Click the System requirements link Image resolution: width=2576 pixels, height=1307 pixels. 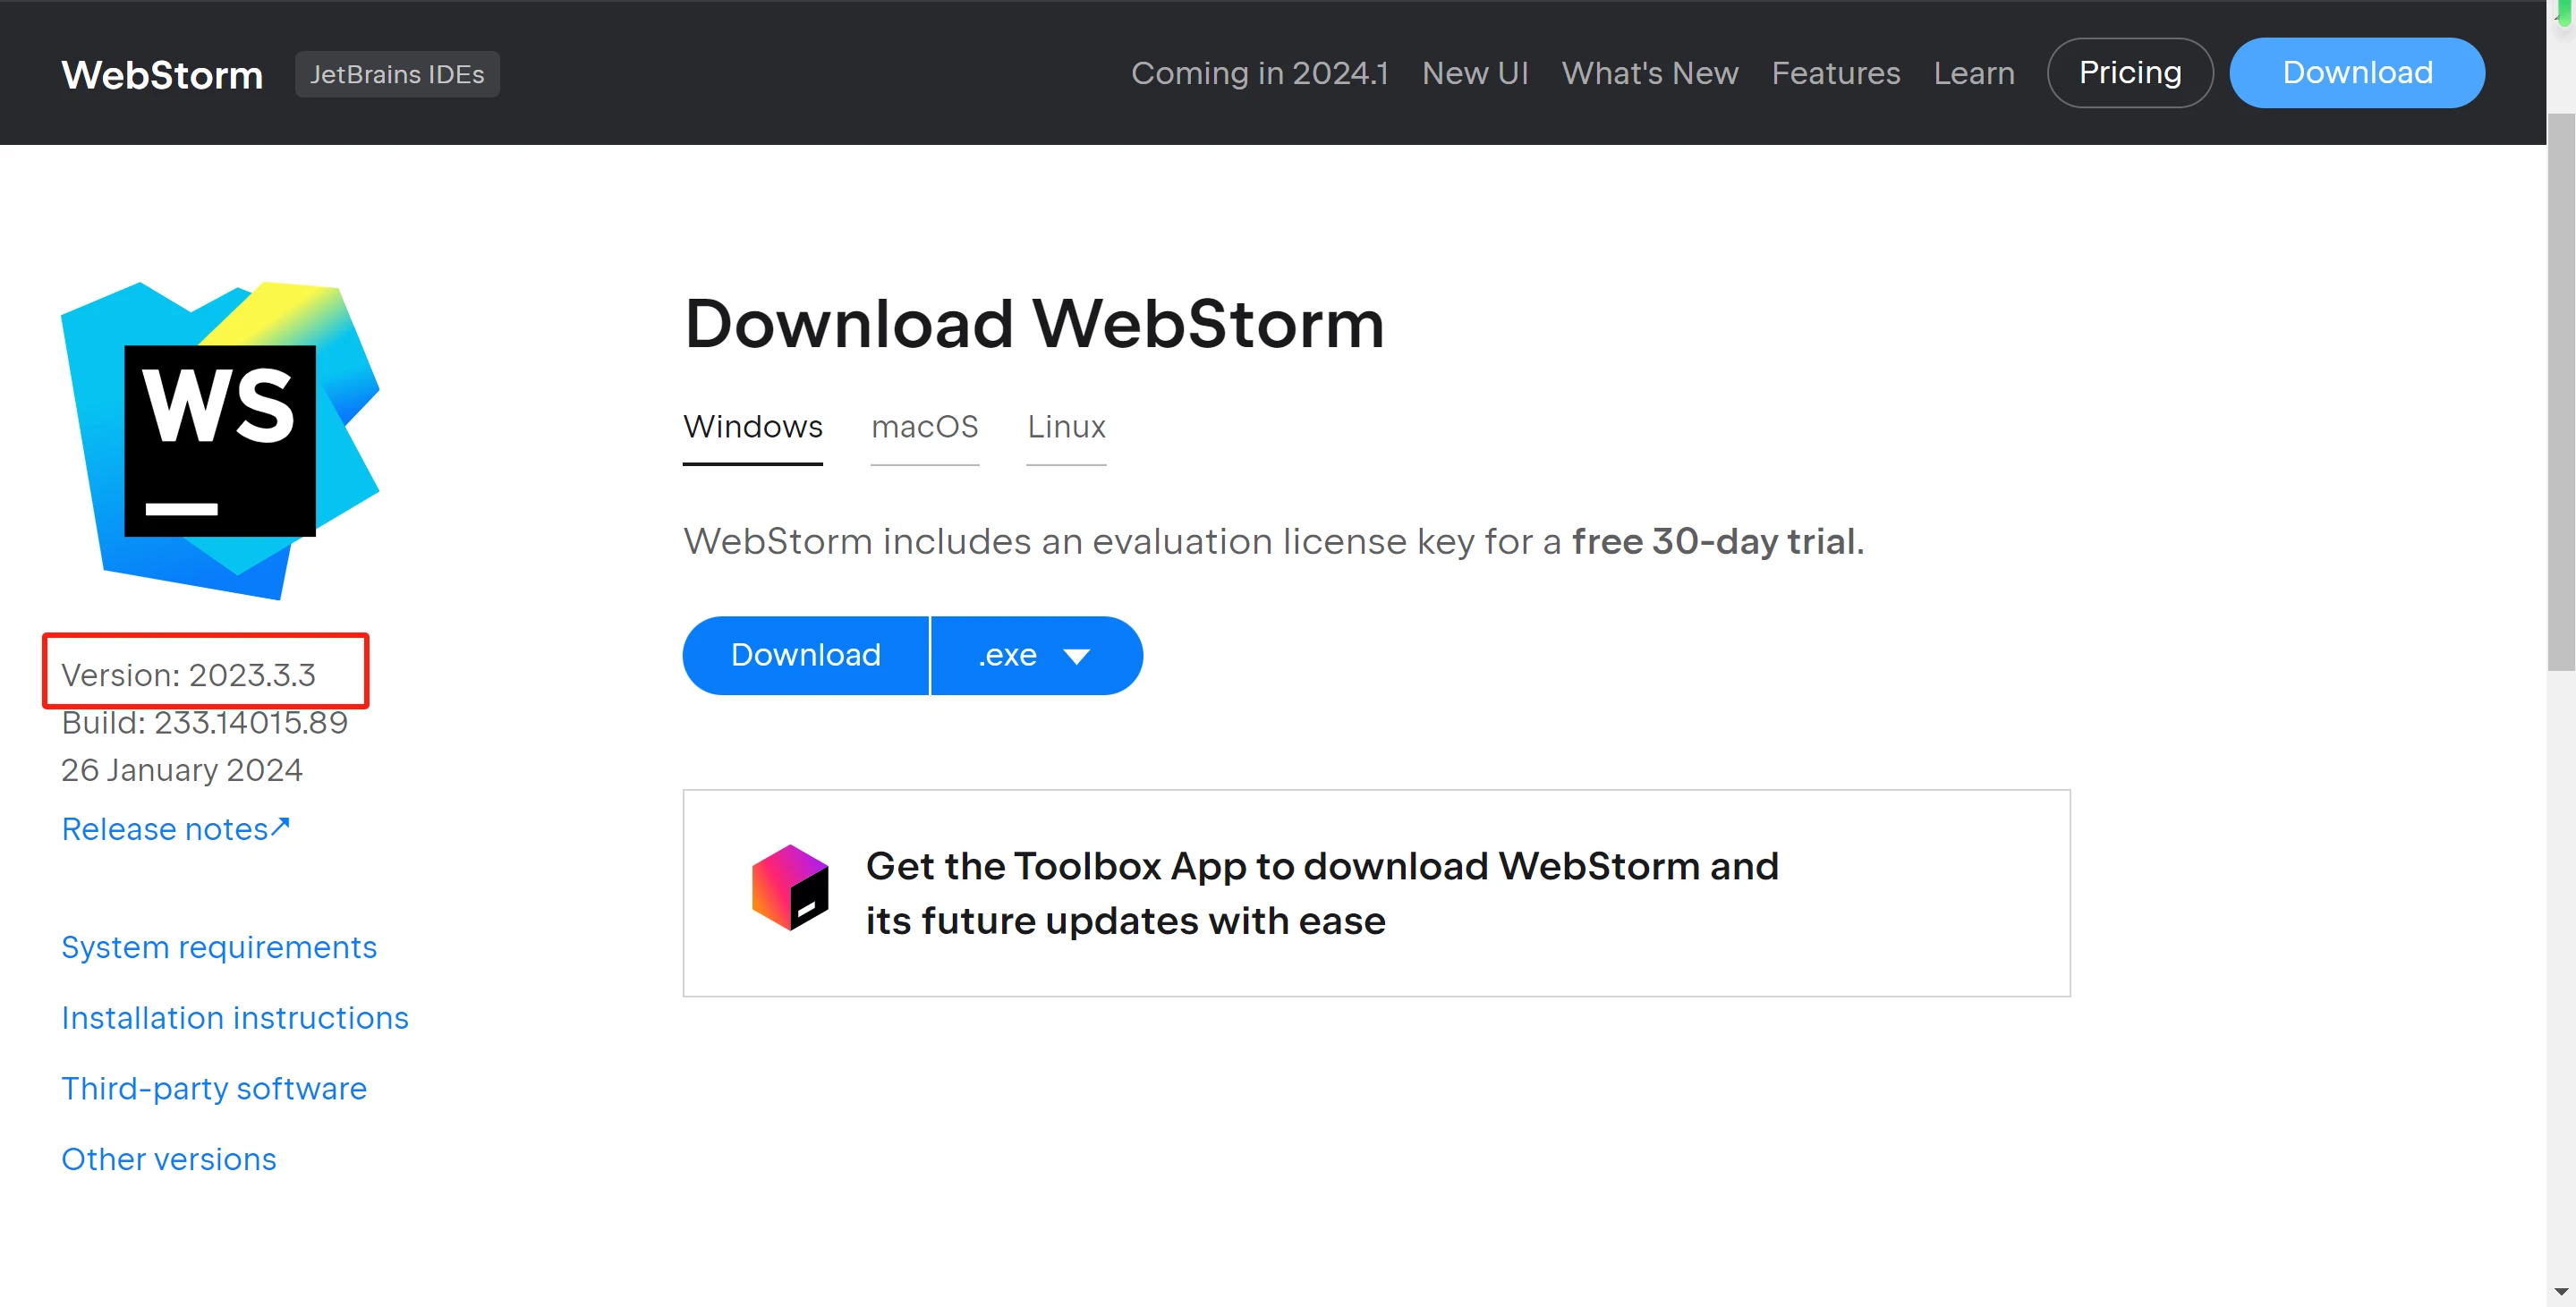click(218, 946)
